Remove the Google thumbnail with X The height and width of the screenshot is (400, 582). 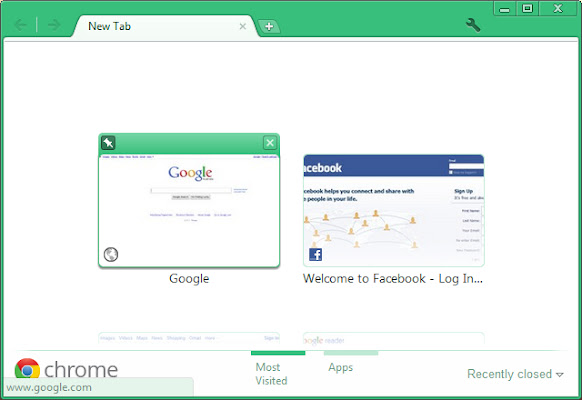pyautogui.click(x=270, y=142)
